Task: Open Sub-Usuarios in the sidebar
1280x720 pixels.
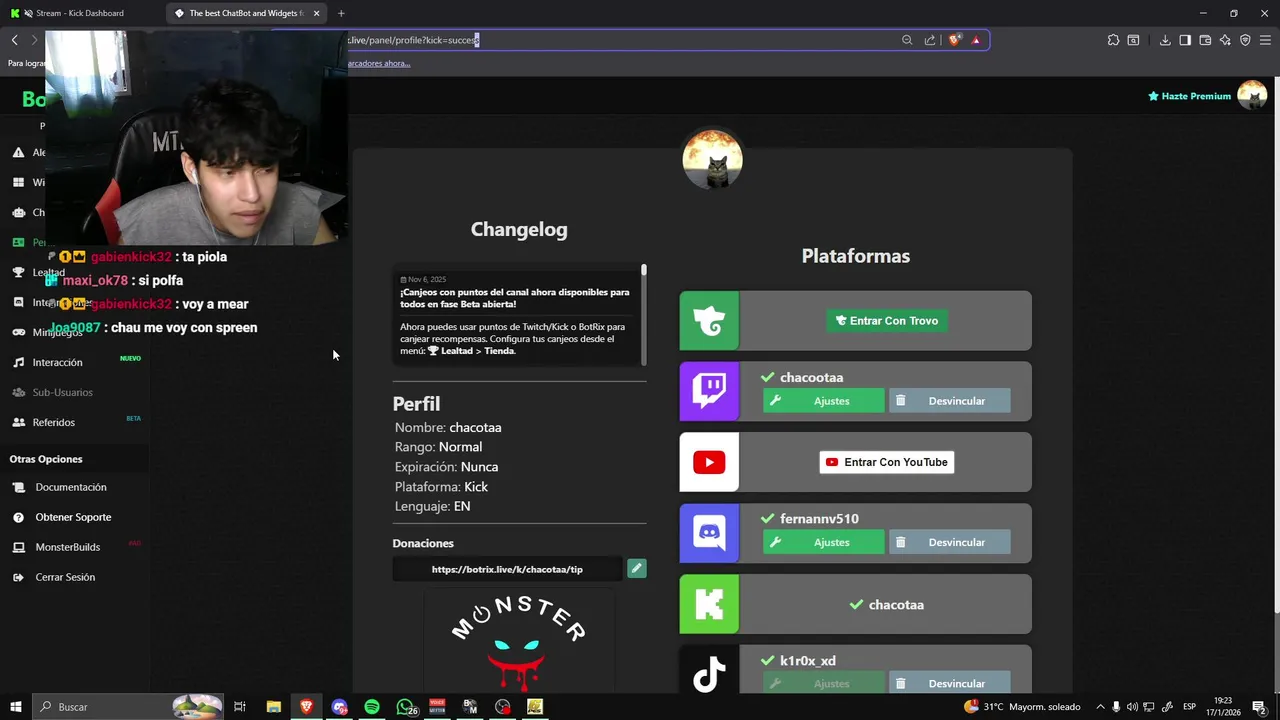Action: point(62,392)
